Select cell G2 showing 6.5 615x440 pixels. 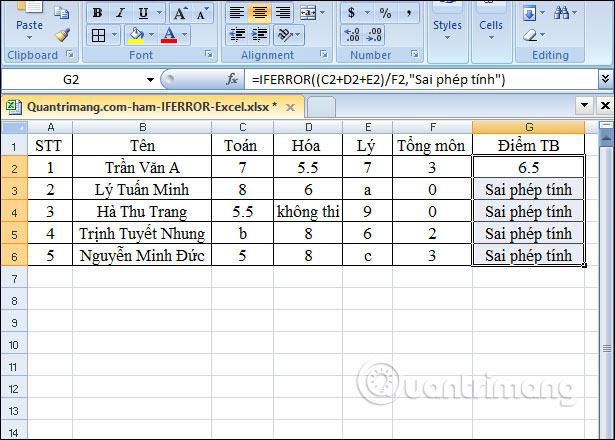(528, 168)
